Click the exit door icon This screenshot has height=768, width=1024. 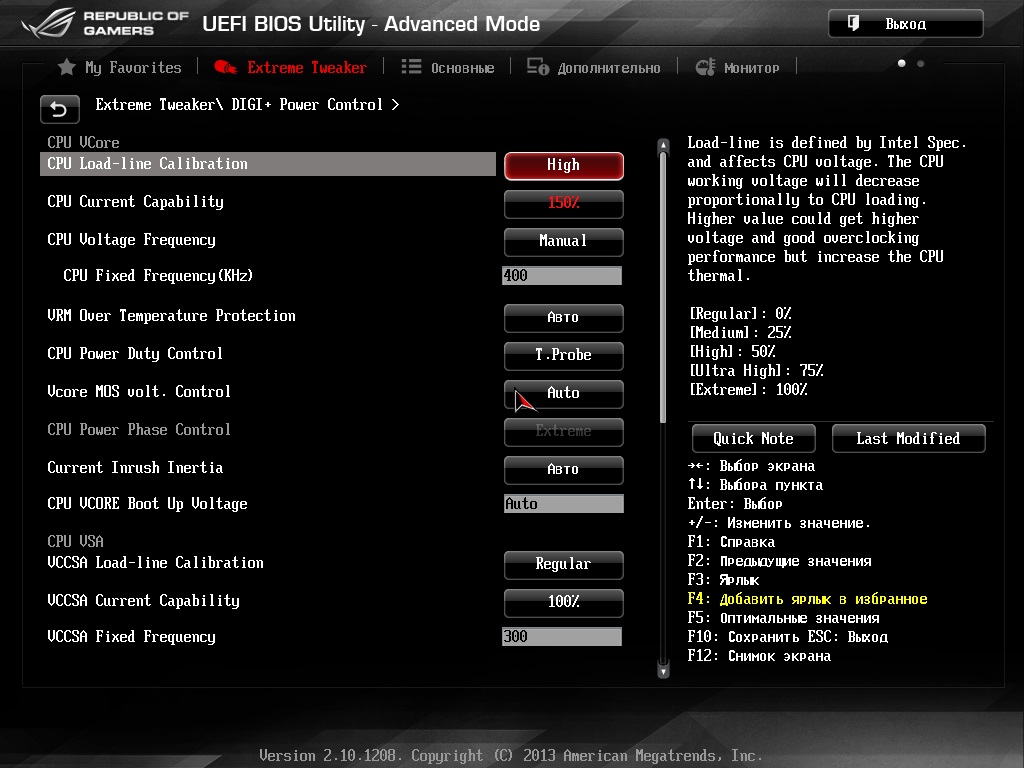point(853,24)
